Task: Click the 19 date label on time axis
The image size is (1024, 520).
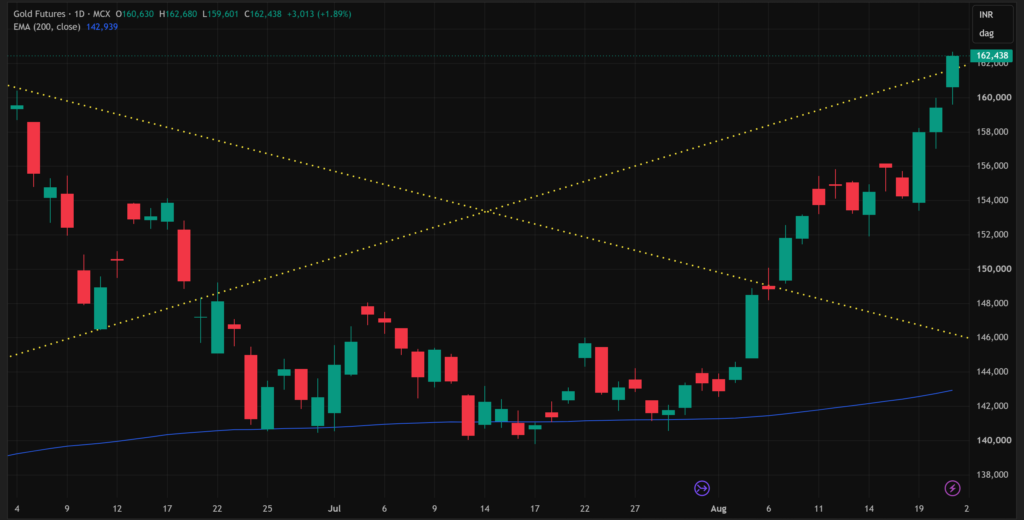Action: [919, 508]
